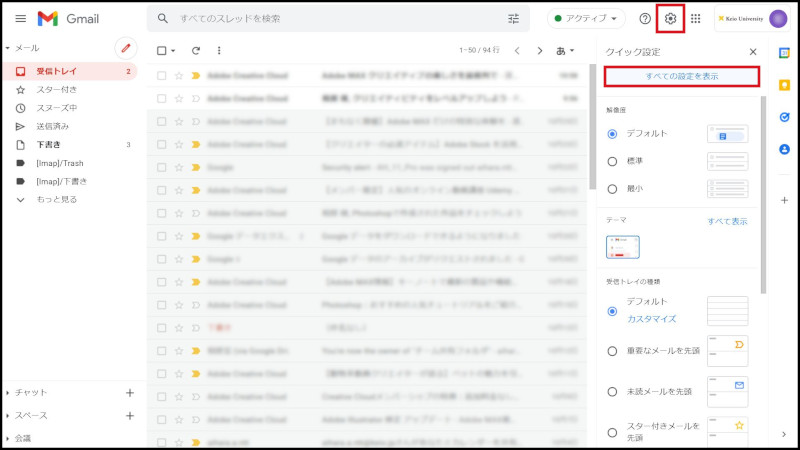The image size is (800, 450).
Task: Click すべての設定を表示 button
Action: 681,76
